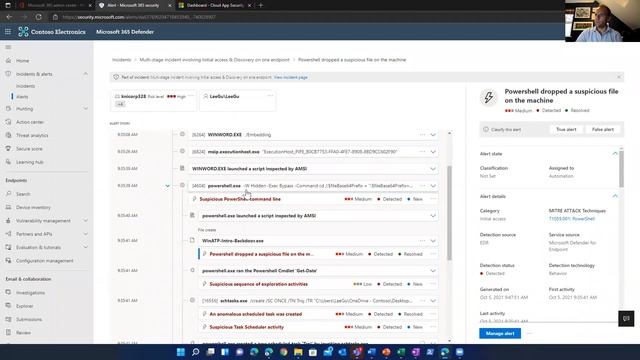Click Incidents breadcrumb link
The image size is (640, 360).
click(x=122, y=60)
